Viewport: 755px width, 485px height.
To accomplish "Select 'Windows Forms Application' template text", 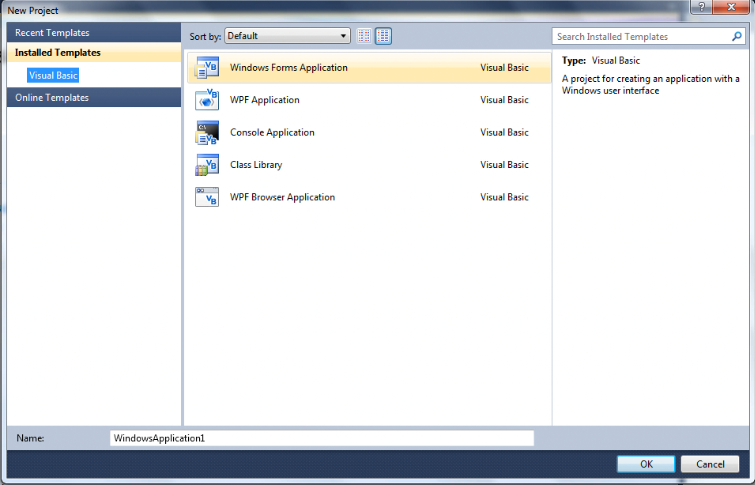I will point(288,68).
